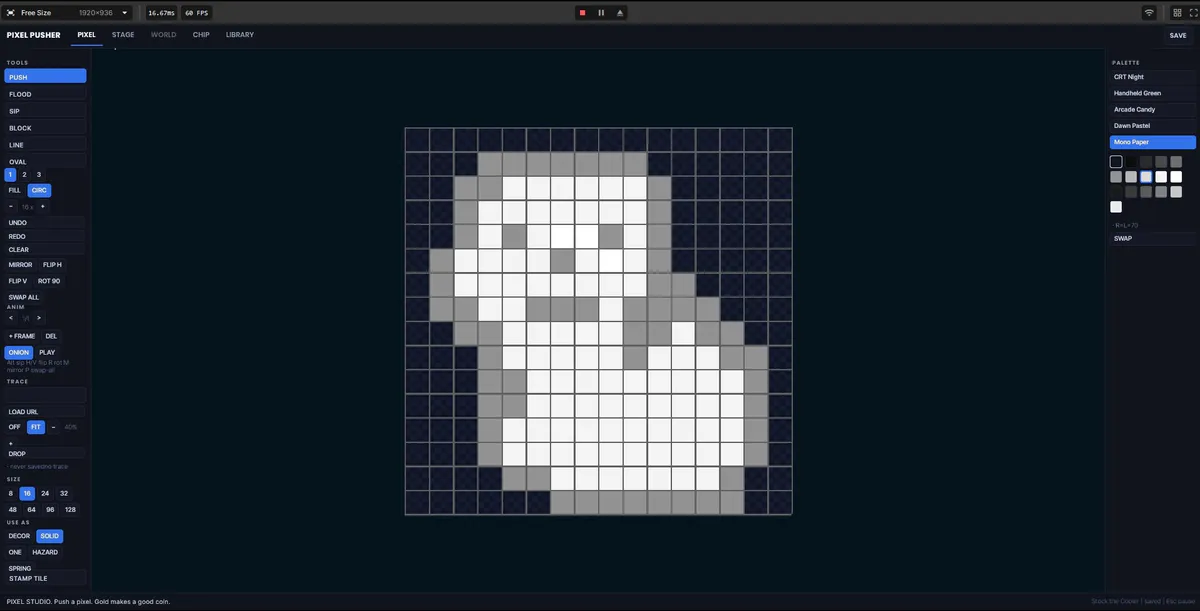The image size is (1200, 611).
Task: Choose the Mono Paper palette
Action: pos(1152,142)
